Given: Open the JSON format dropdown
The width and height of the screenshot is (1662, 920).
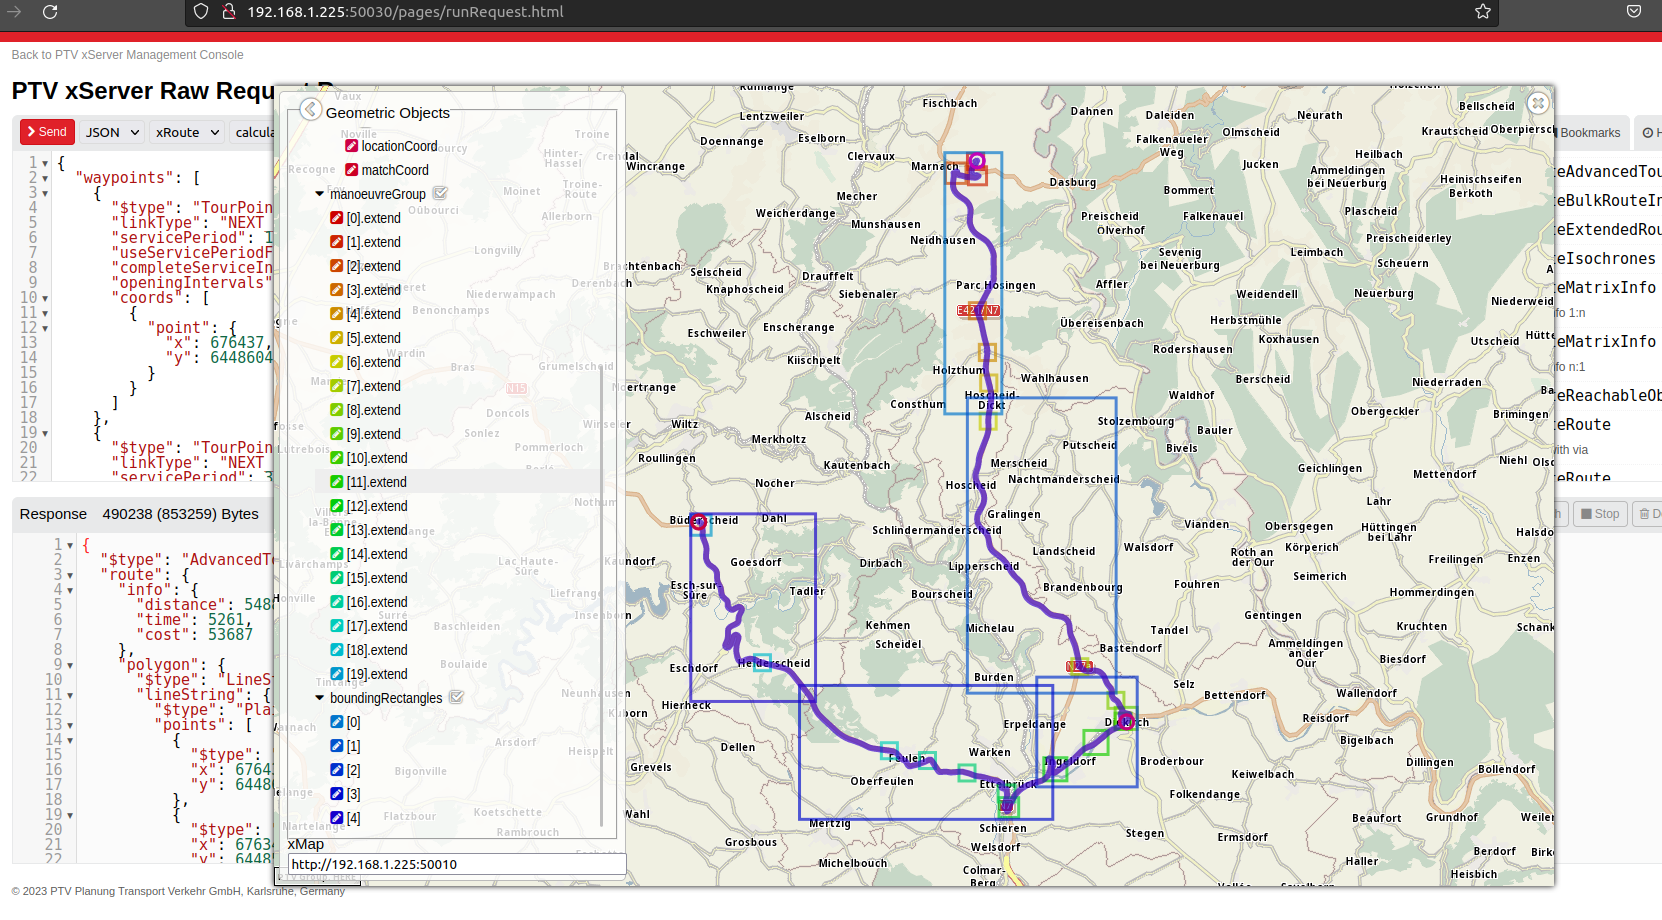Looking at the screenshot, I should point(111,132).
